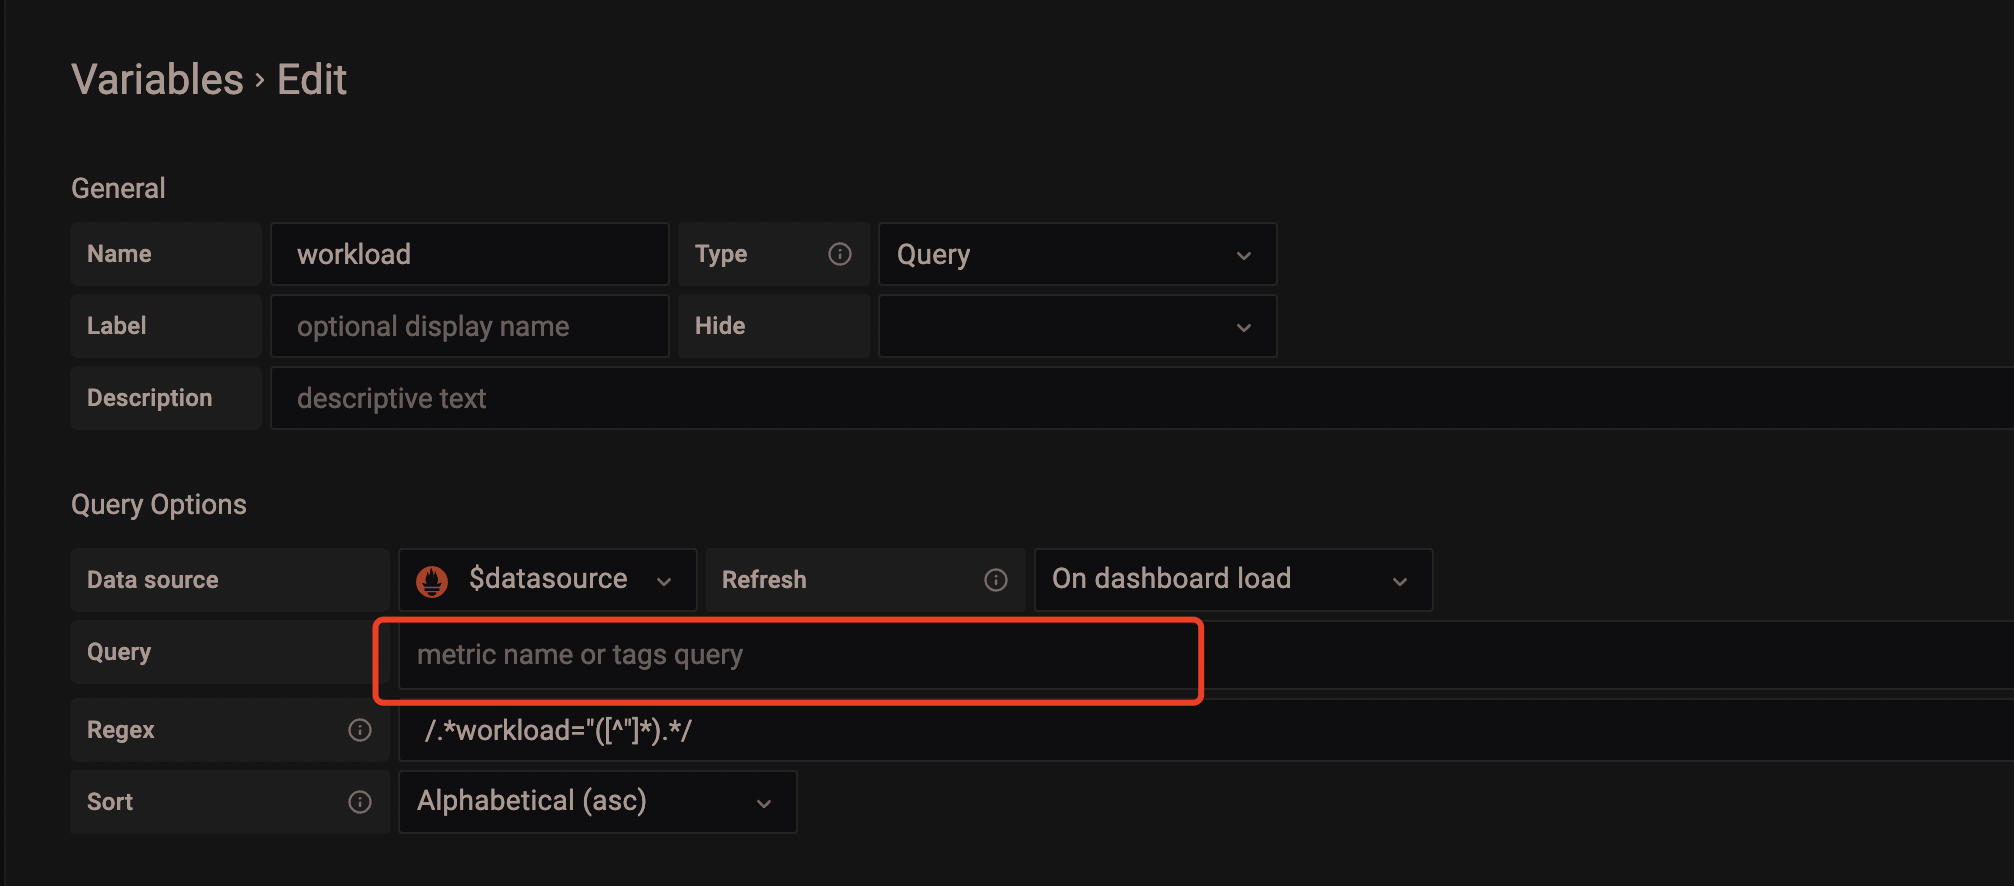The width and height of the screenshot is (2014, 886).
Task: Open the Type dropdown showing Query
Action: (x=1077, y=254)
